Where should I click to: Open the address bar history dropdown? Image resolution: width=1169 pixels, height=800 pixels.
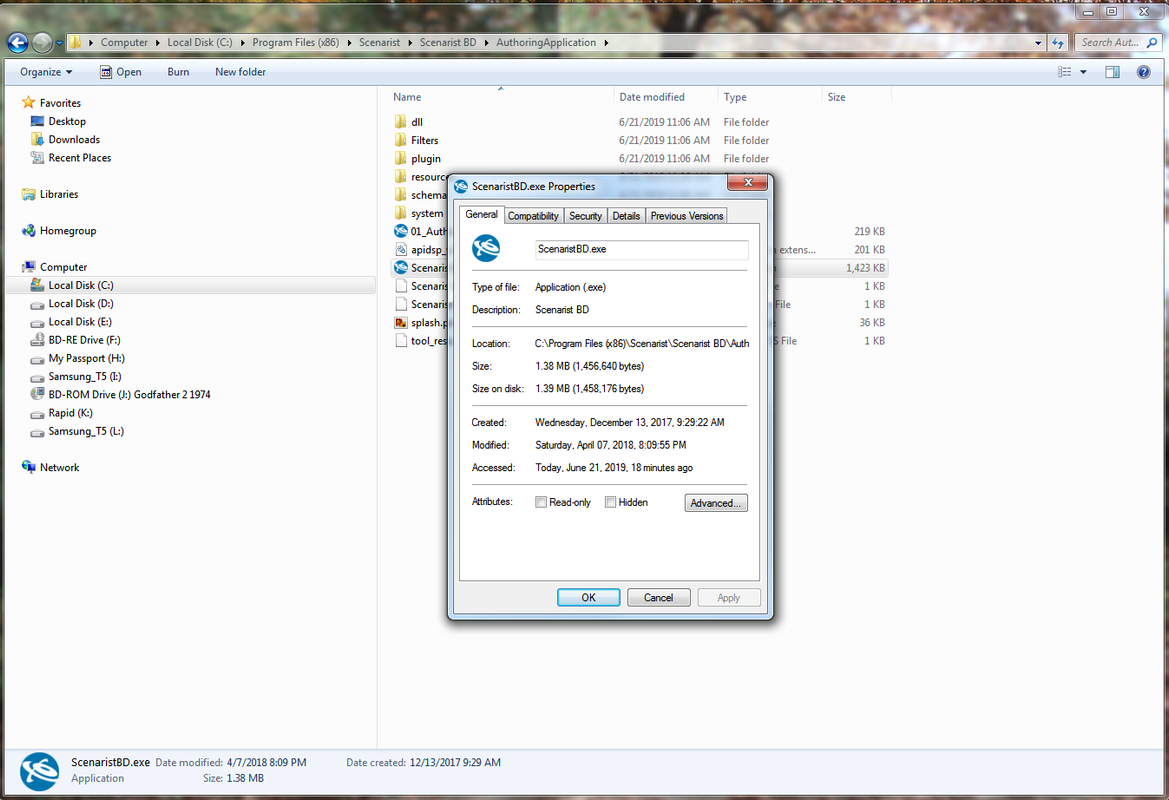point(1038,42)
